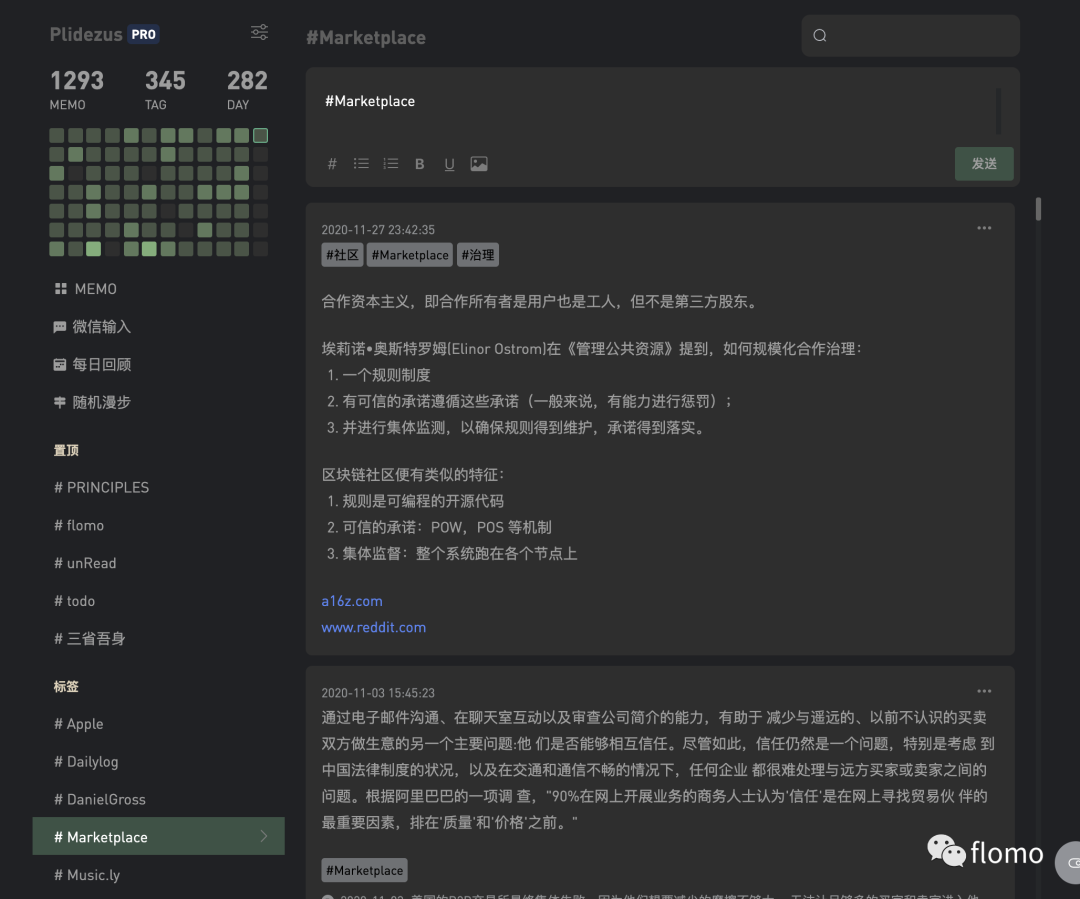
Task: Attach an image with the picture icon
Action: point(479,164)
